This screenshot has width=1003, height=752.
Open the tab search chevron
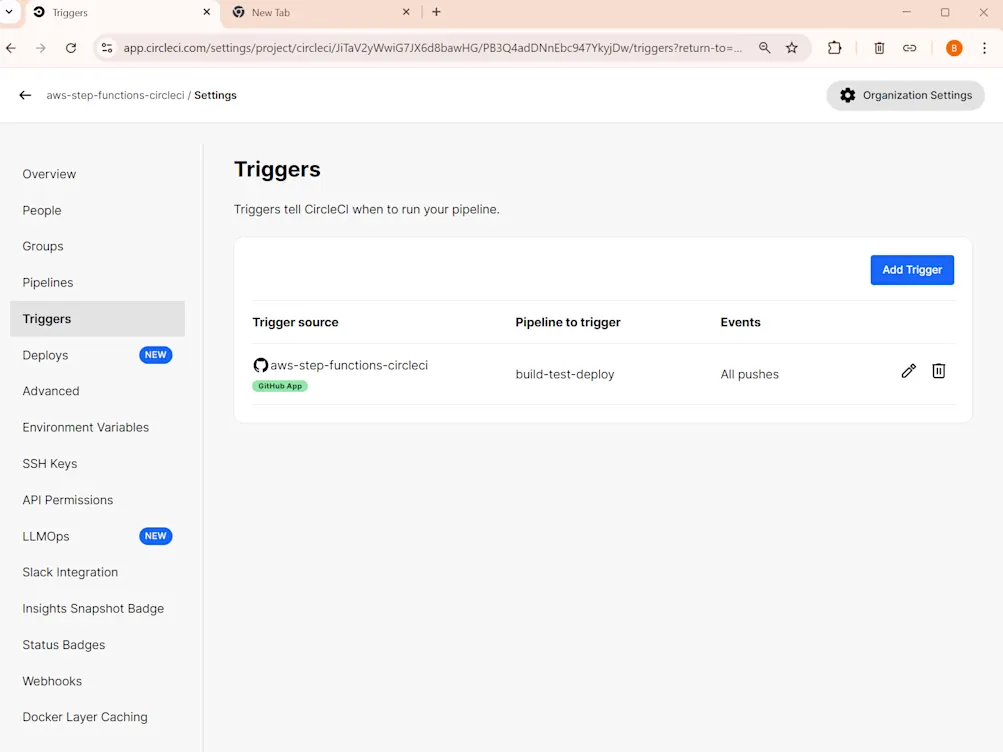click(x=9, y=12)
